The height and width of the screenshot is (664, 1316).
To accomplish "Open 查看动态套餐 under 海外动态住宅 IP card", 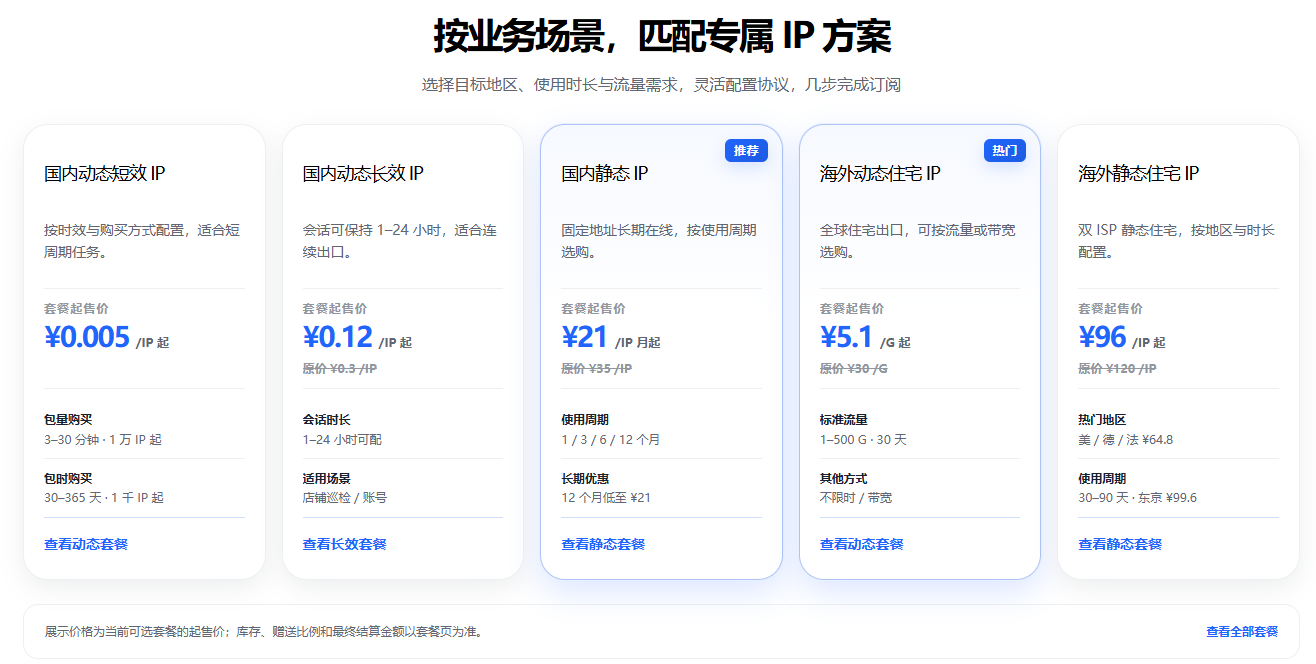I will (861, 544).
